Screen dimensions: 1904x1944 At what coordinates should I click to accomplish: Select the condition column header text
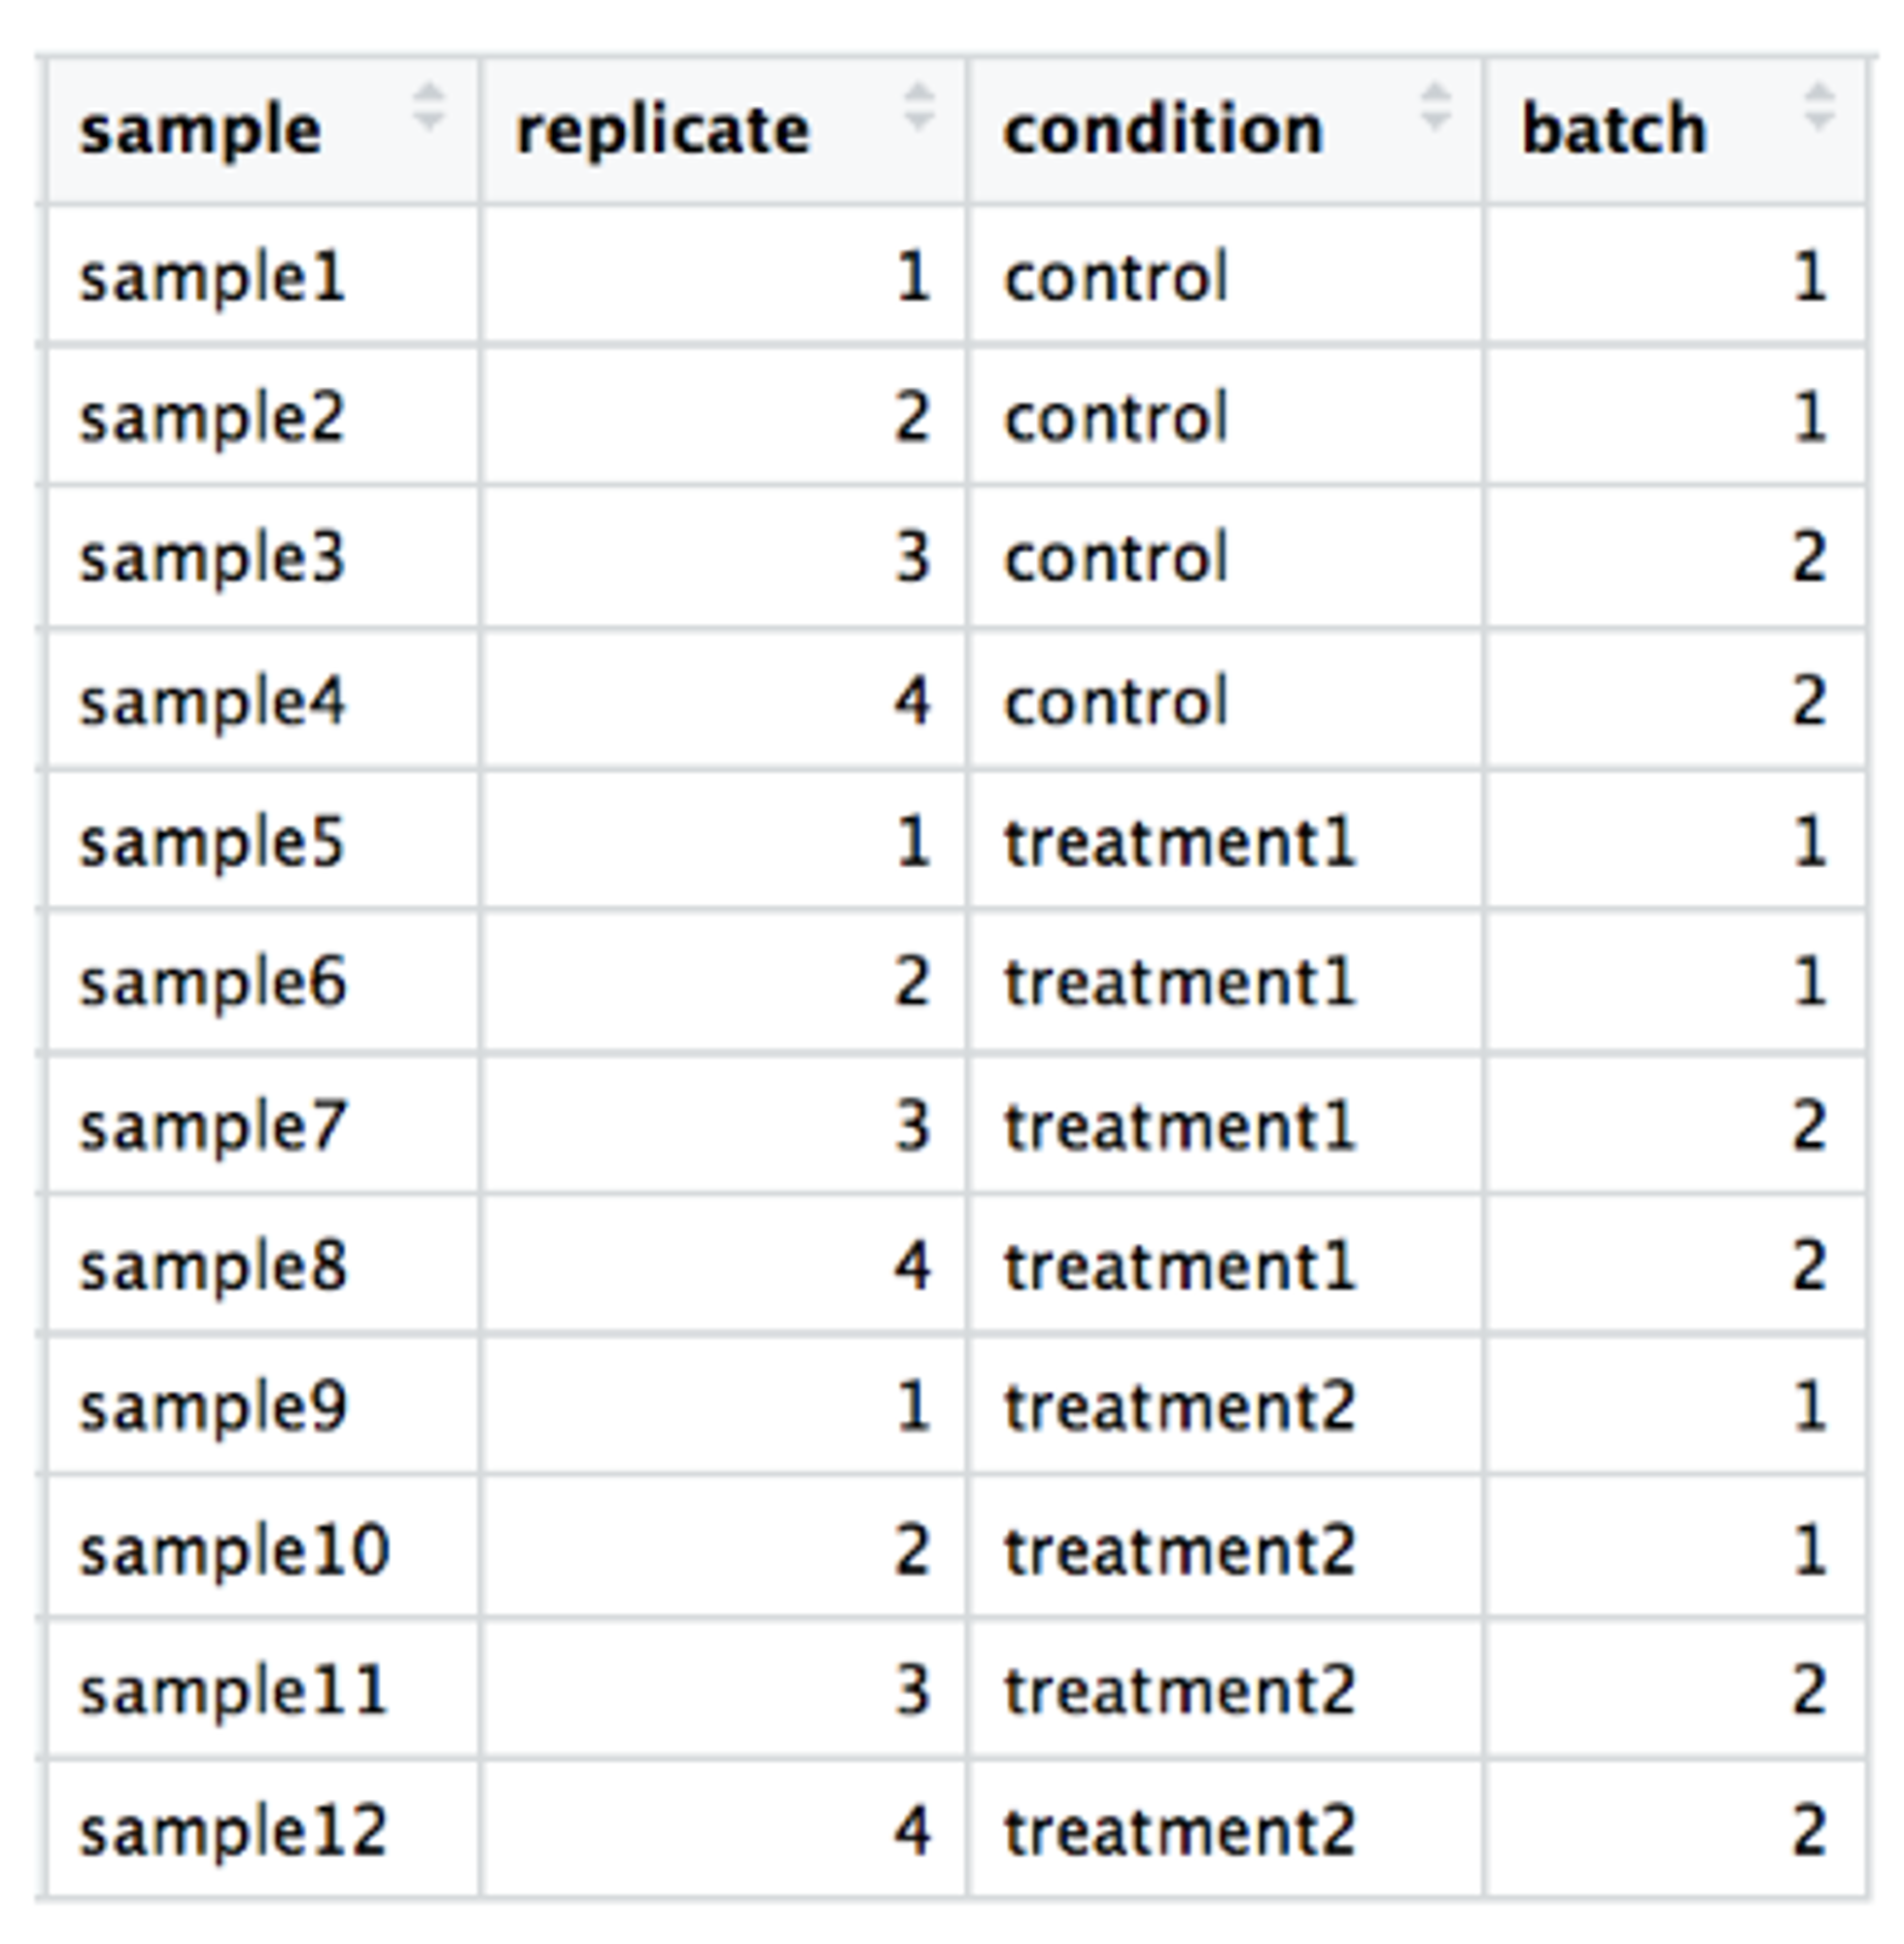[x=1163, y=130]
